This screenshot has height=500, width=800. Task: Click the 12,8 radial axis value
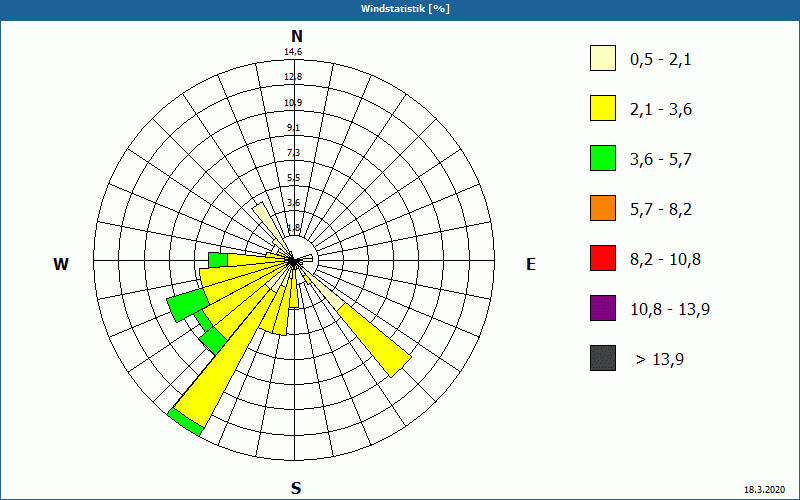point(293,77)
